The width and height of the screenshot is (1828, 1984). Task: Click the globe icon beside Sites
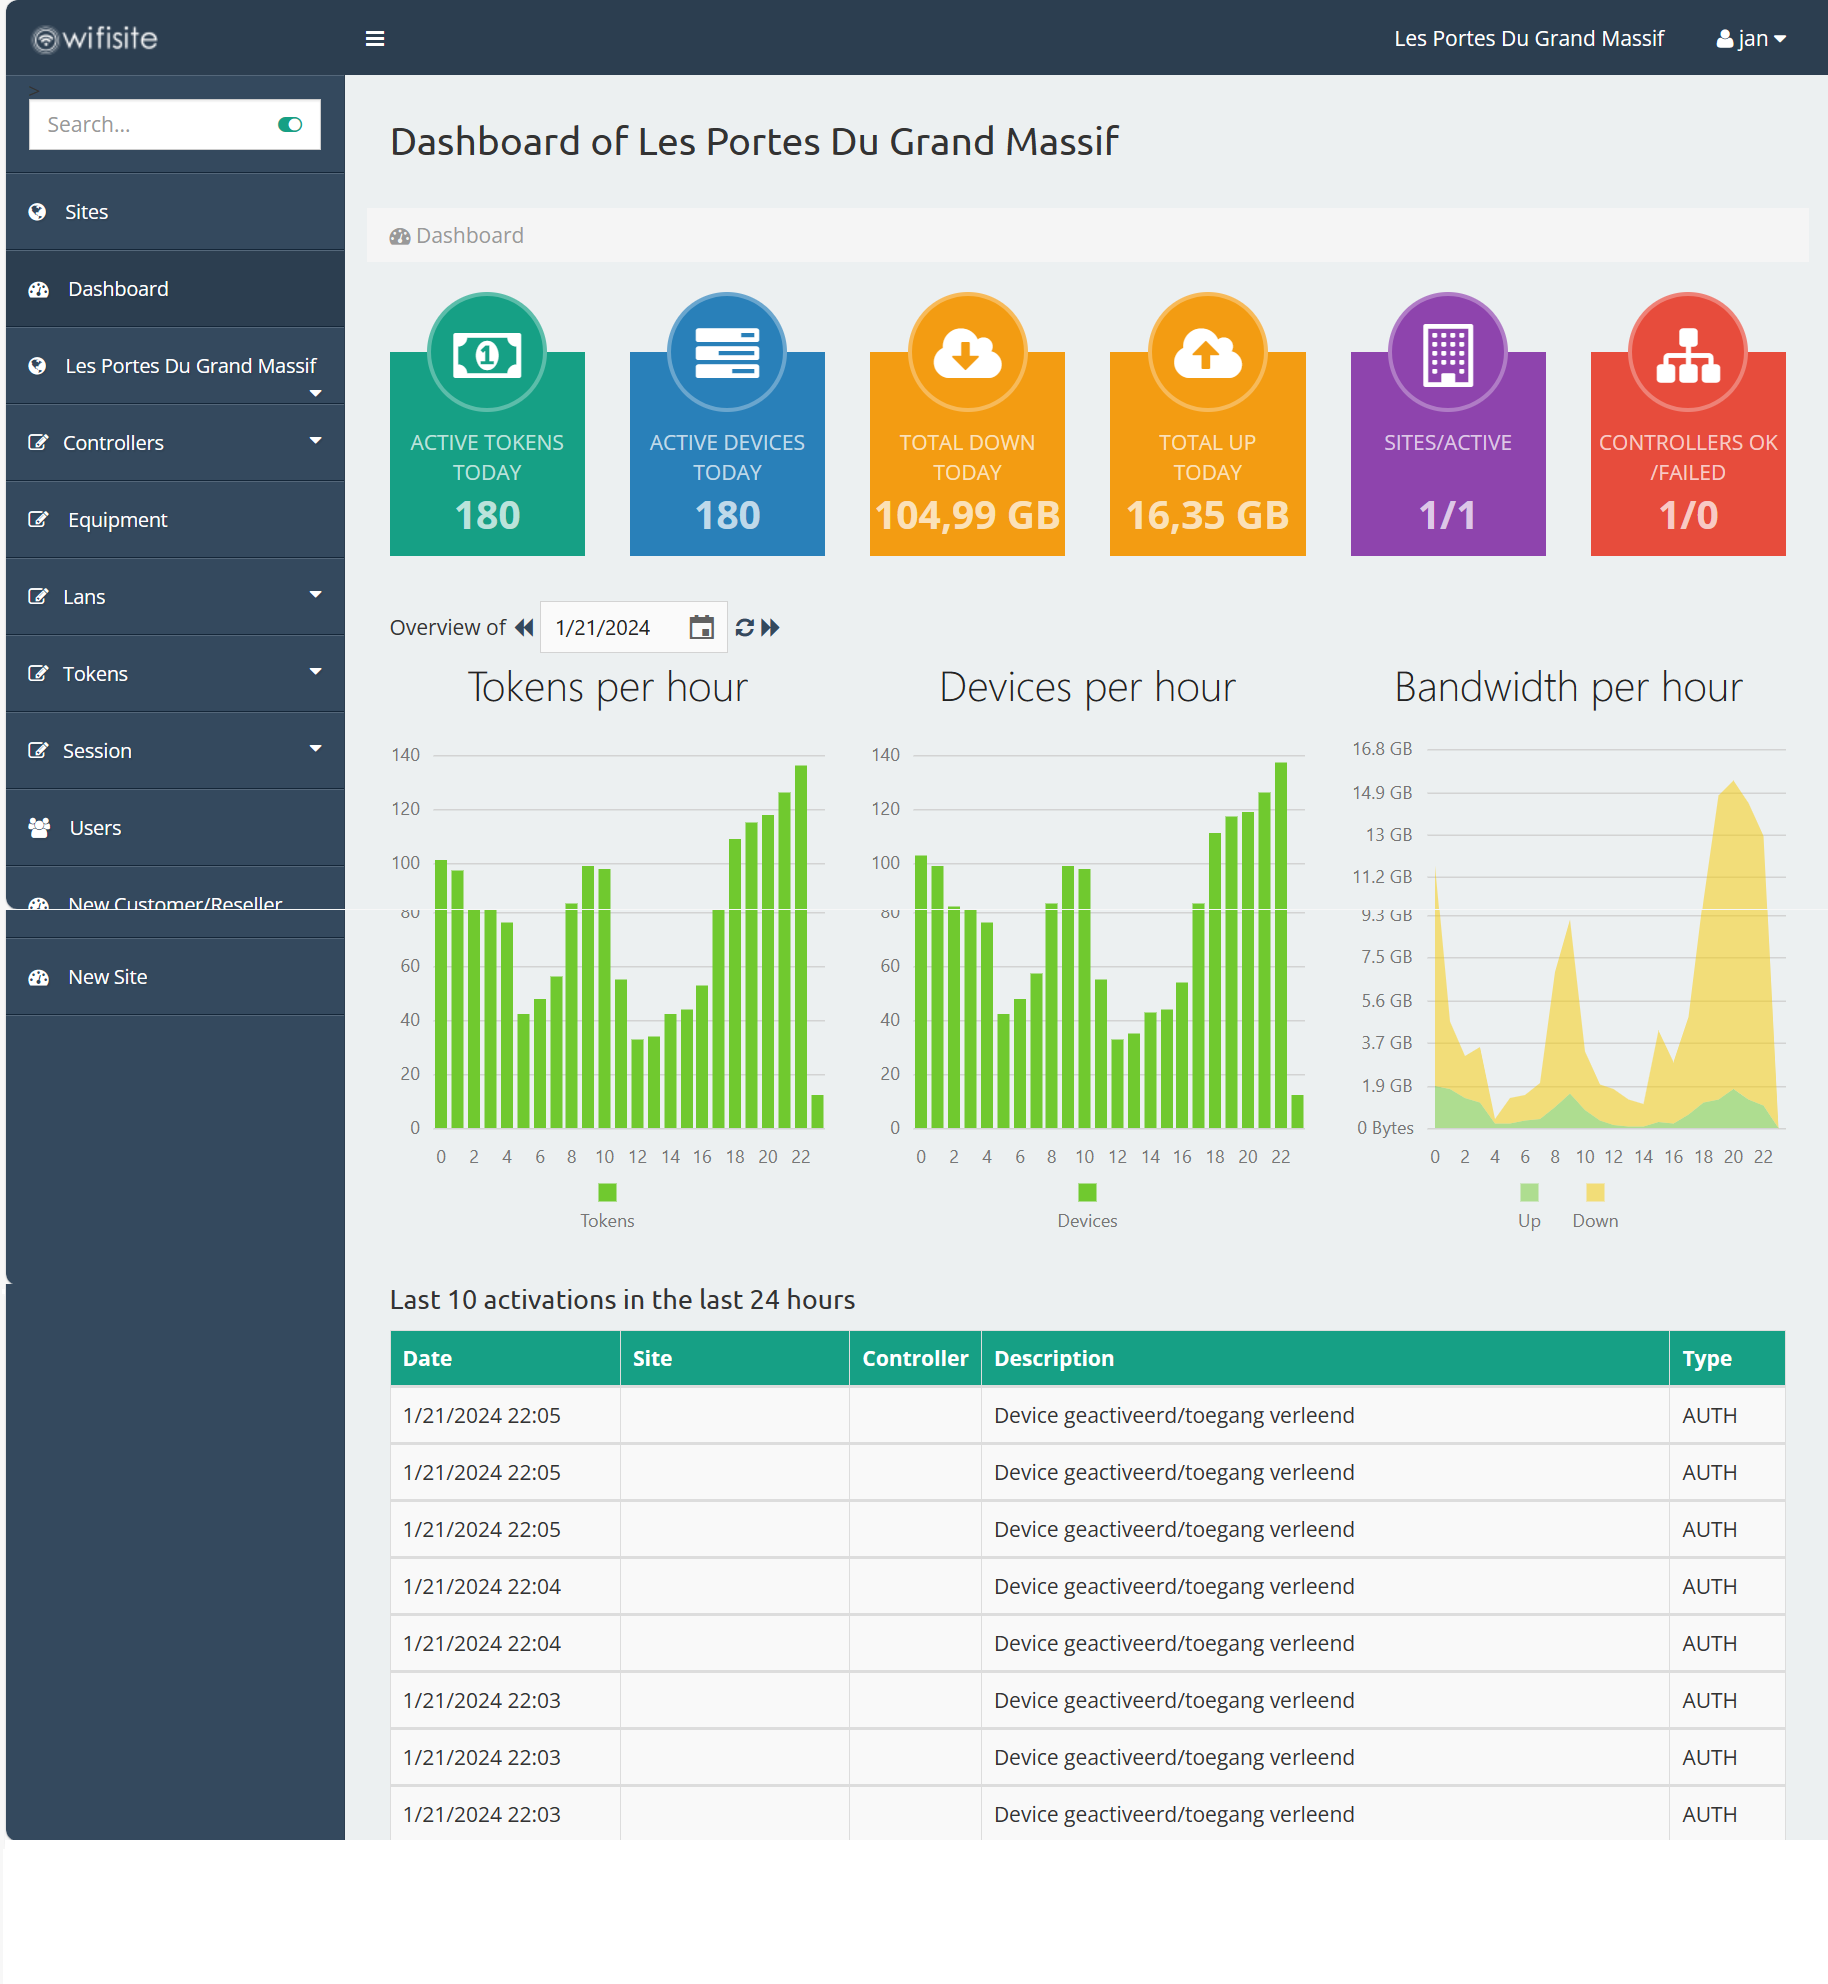tap(37, 212)
